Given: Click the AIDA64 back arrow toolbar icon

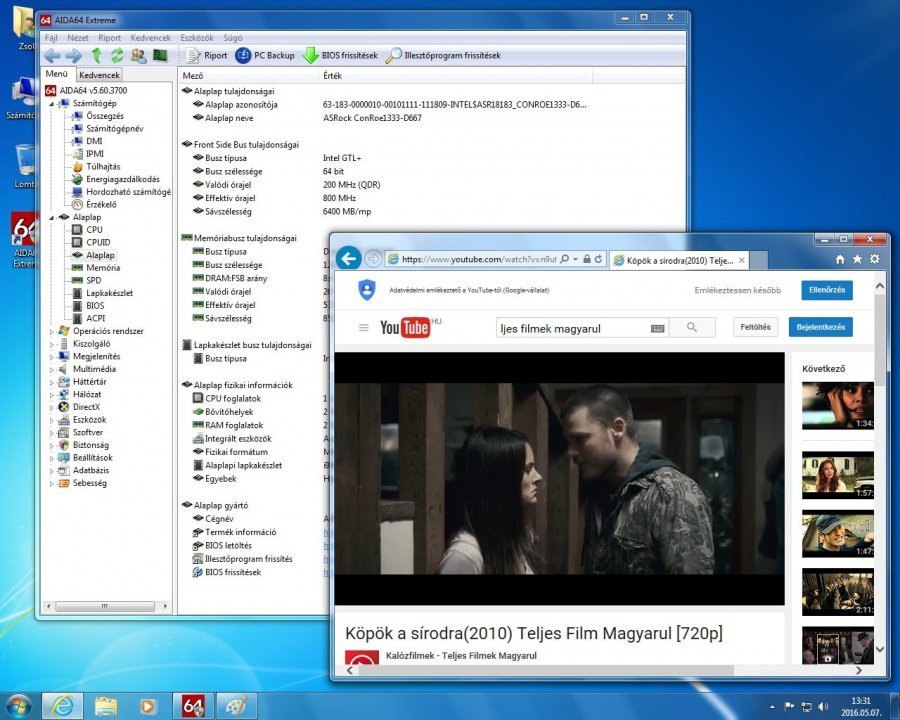Looking at the screenshot, I should [x=52, y=56].
